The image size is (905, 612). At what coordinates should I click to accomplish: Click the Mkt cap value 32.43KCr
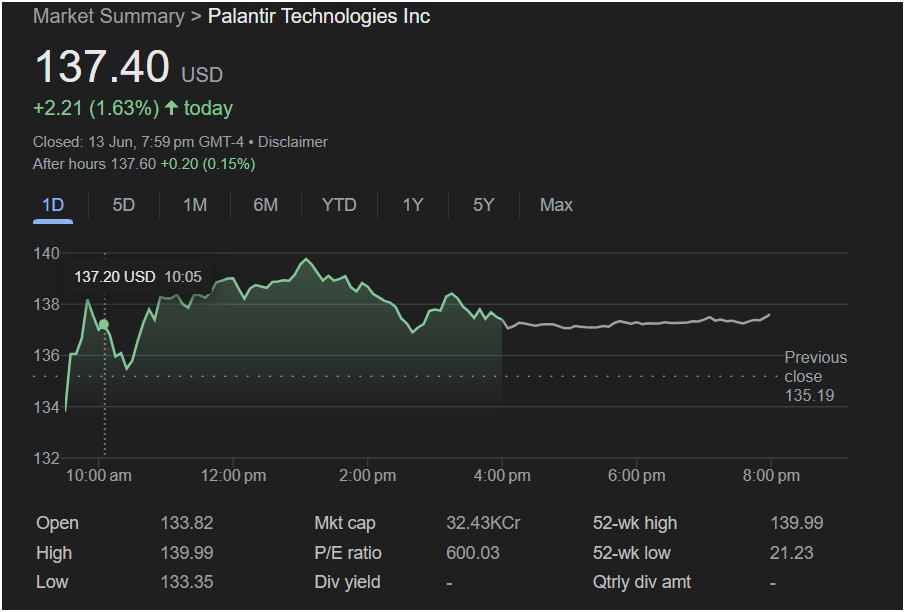point(483,523)
